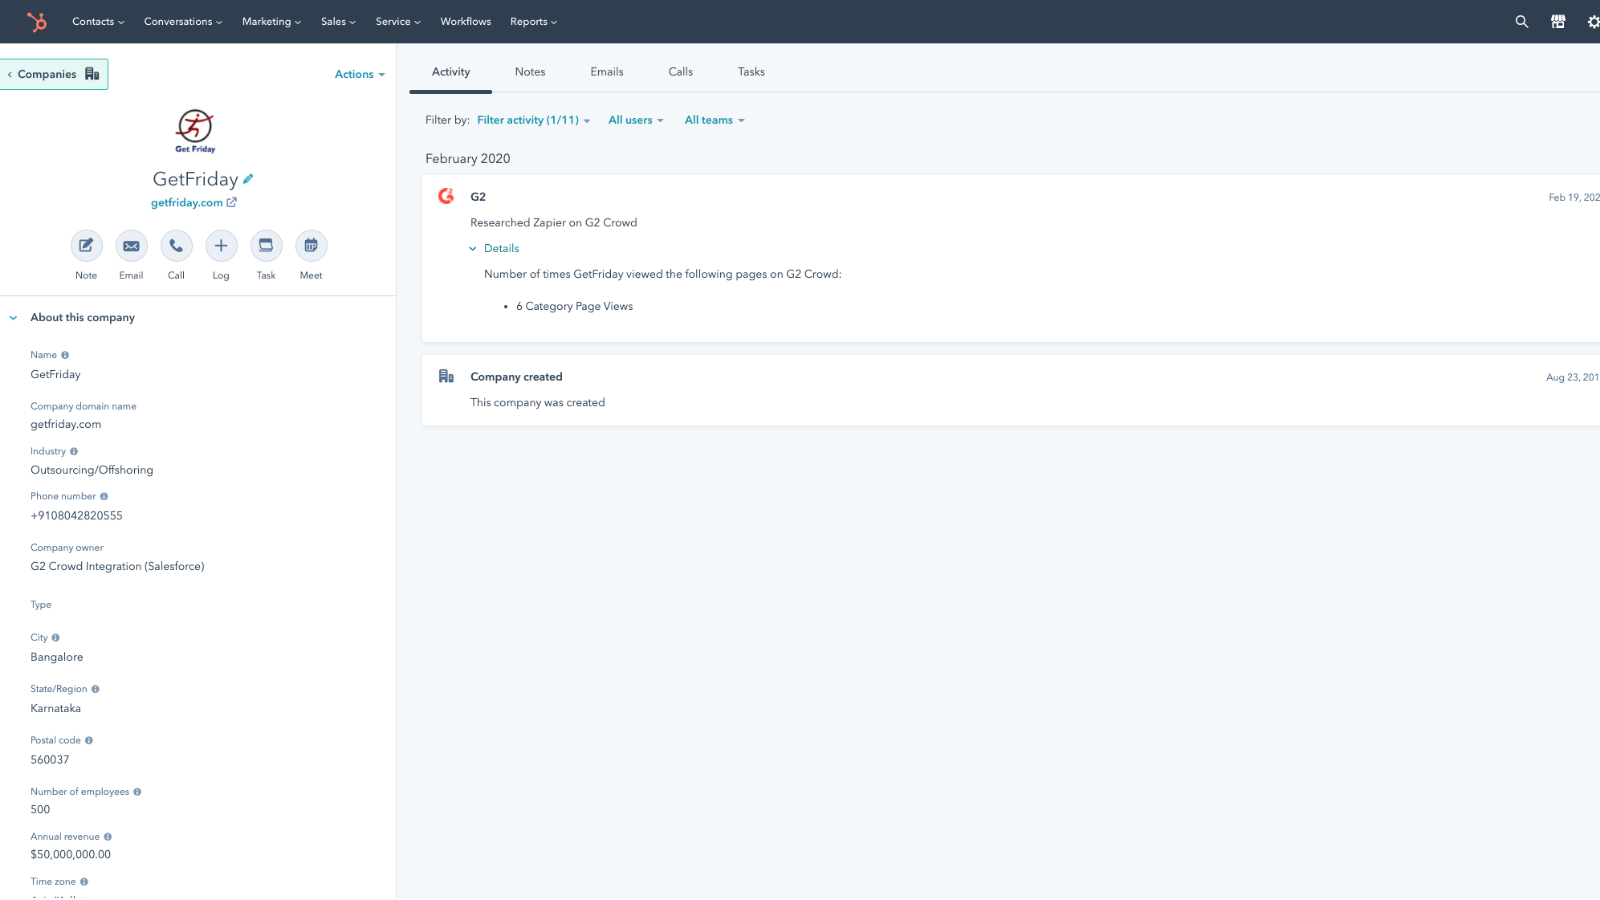Click the City value Bangalore
The width and height of the screenshot is (1600, 900).
57,658
